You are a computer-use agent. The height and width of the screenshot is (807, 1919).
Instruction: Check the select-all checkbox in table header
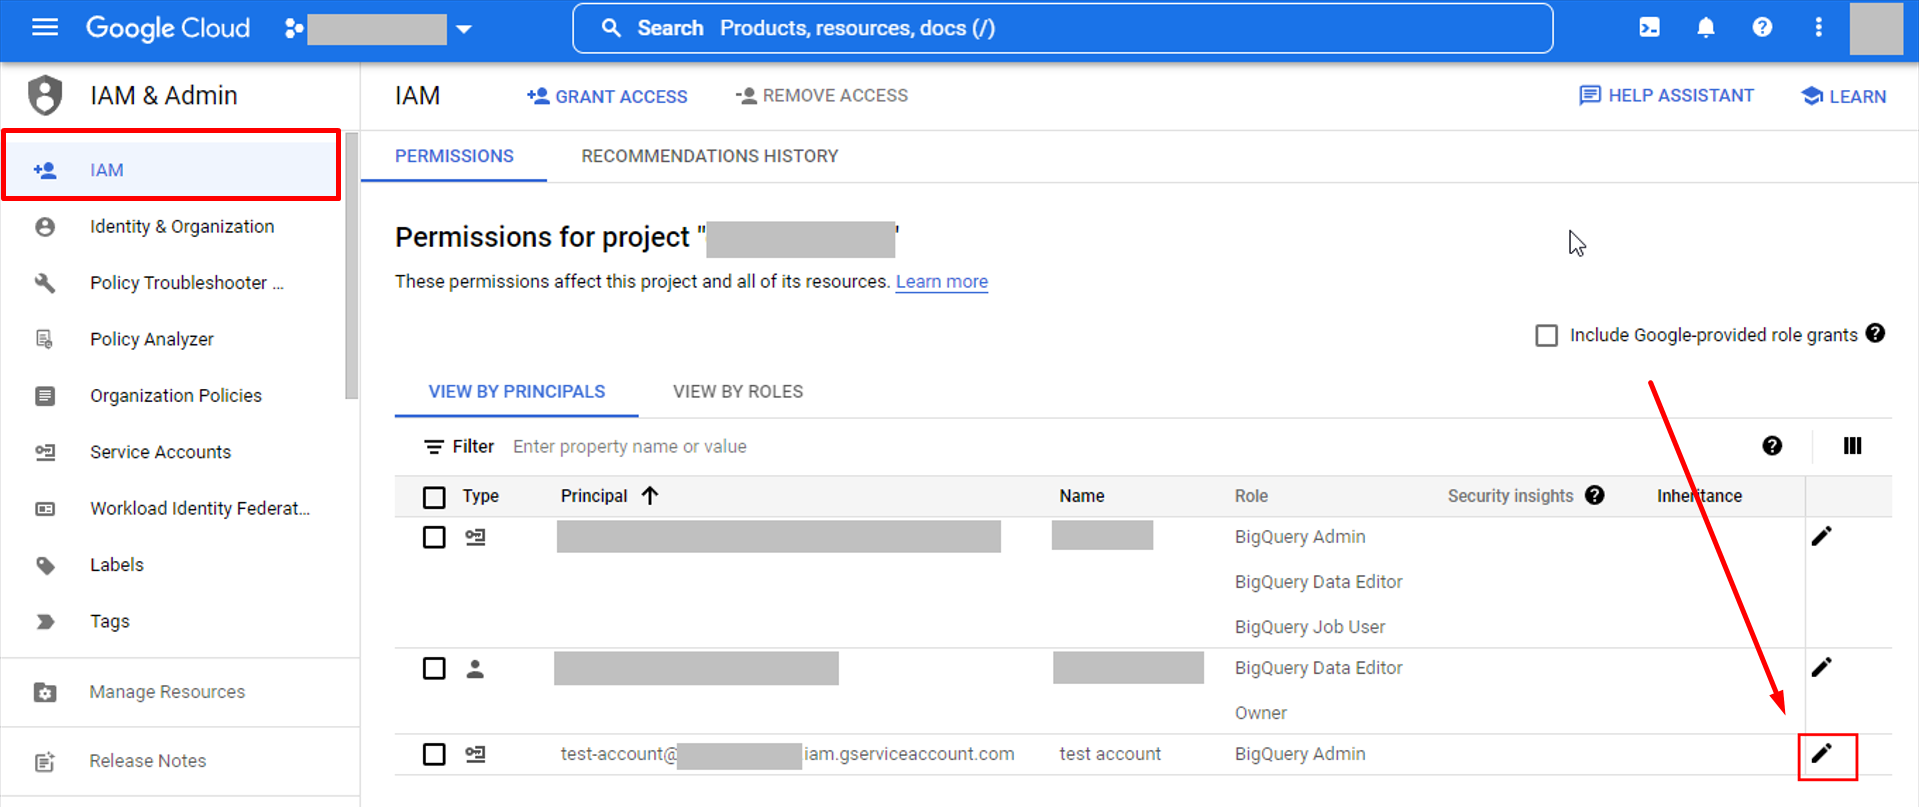click(x=434, y=497)
